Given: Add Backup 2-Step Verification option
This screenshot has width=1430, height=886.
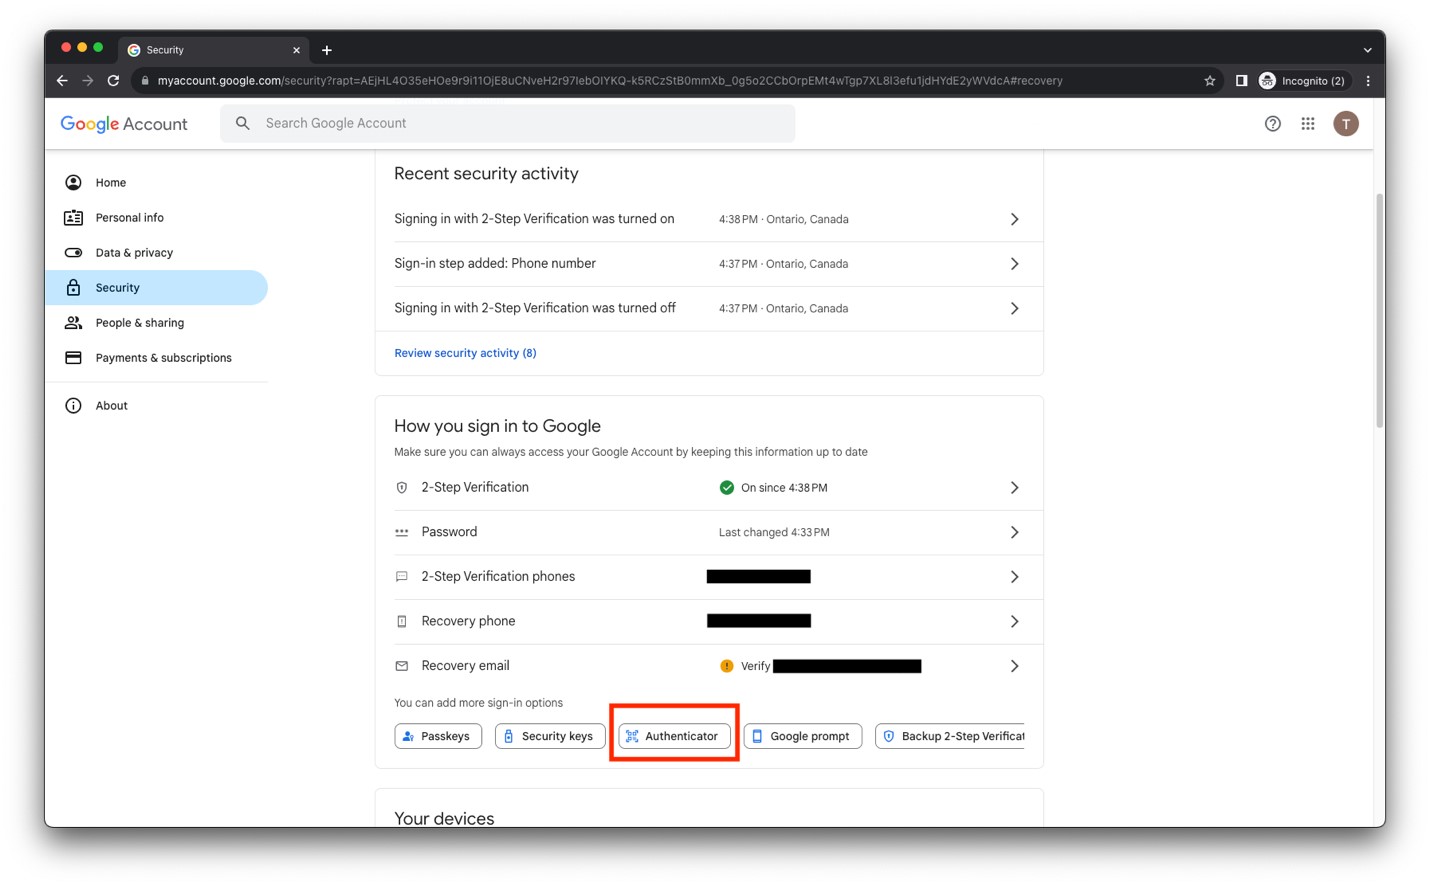Looking at the screenshot, I should 950,736.
